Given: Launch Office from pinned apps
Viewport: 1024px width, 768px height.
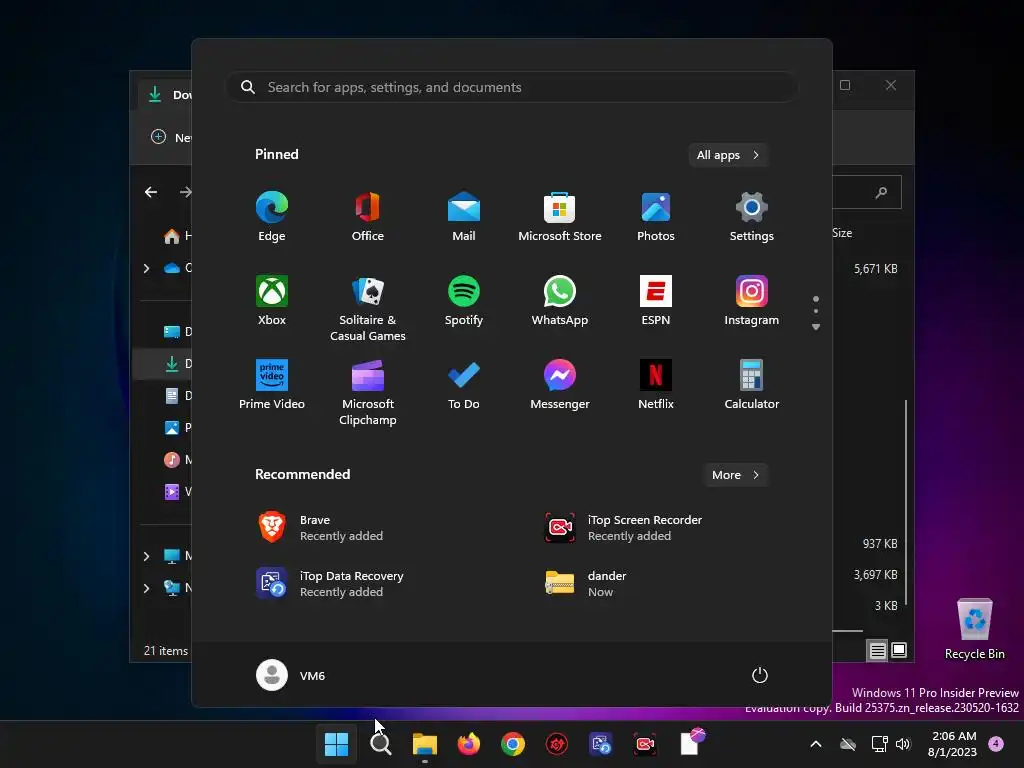Looking at the screenshot, I should (368, 217).
